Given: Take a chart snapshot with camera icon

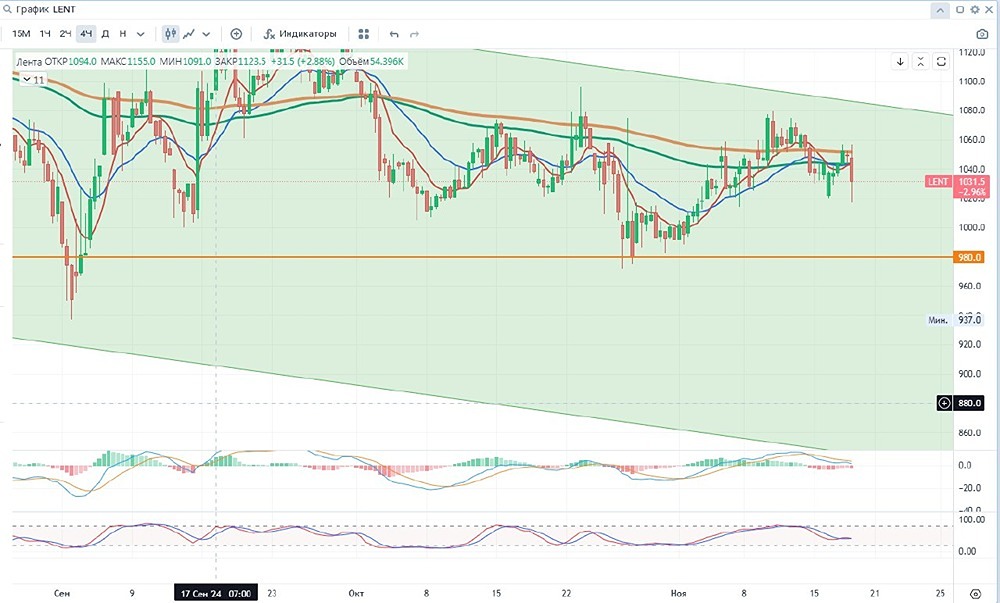Looking at the screenshot, I should click(x=983, y=34).
